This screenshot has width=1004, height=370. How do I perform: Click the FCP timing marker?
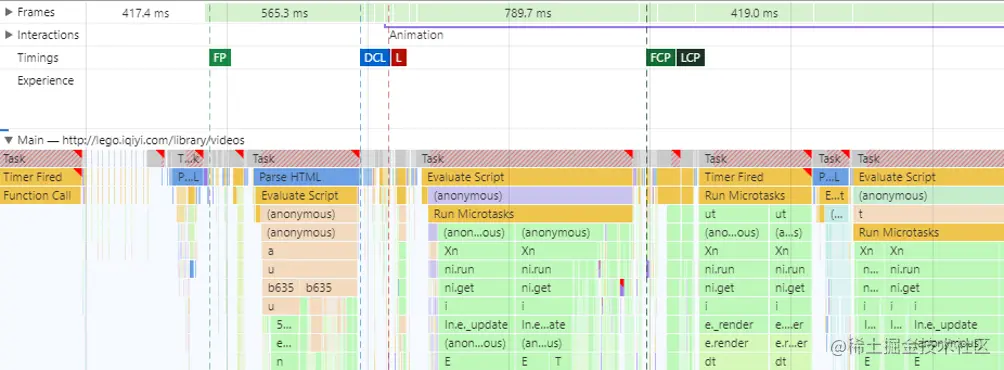660,58
